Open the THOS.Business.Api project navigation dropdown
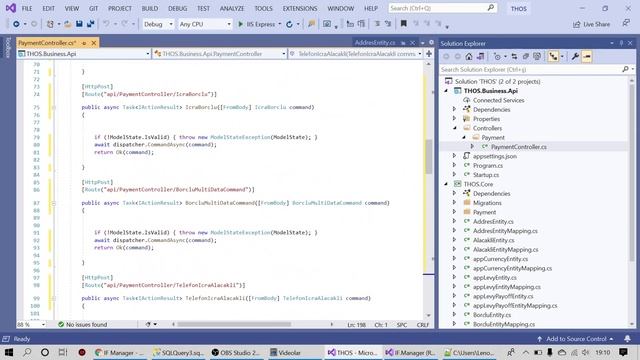Screen dimensions: 640x360 point(84,54)
